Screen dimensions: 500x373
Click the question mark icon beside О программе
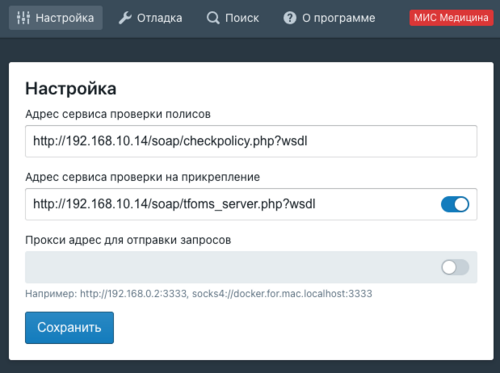(290, 18)
